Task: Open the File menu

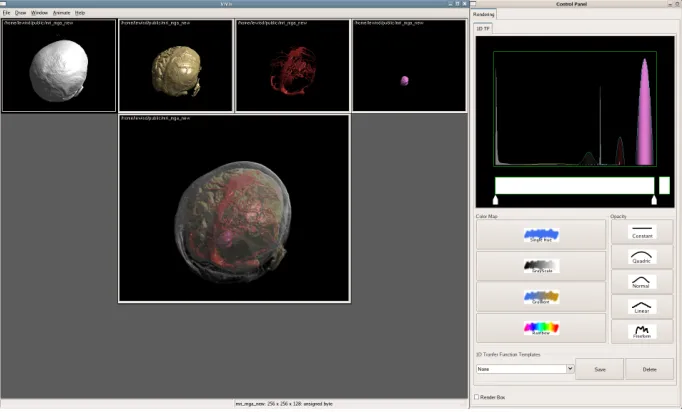Action: click(x=7, y=13)
